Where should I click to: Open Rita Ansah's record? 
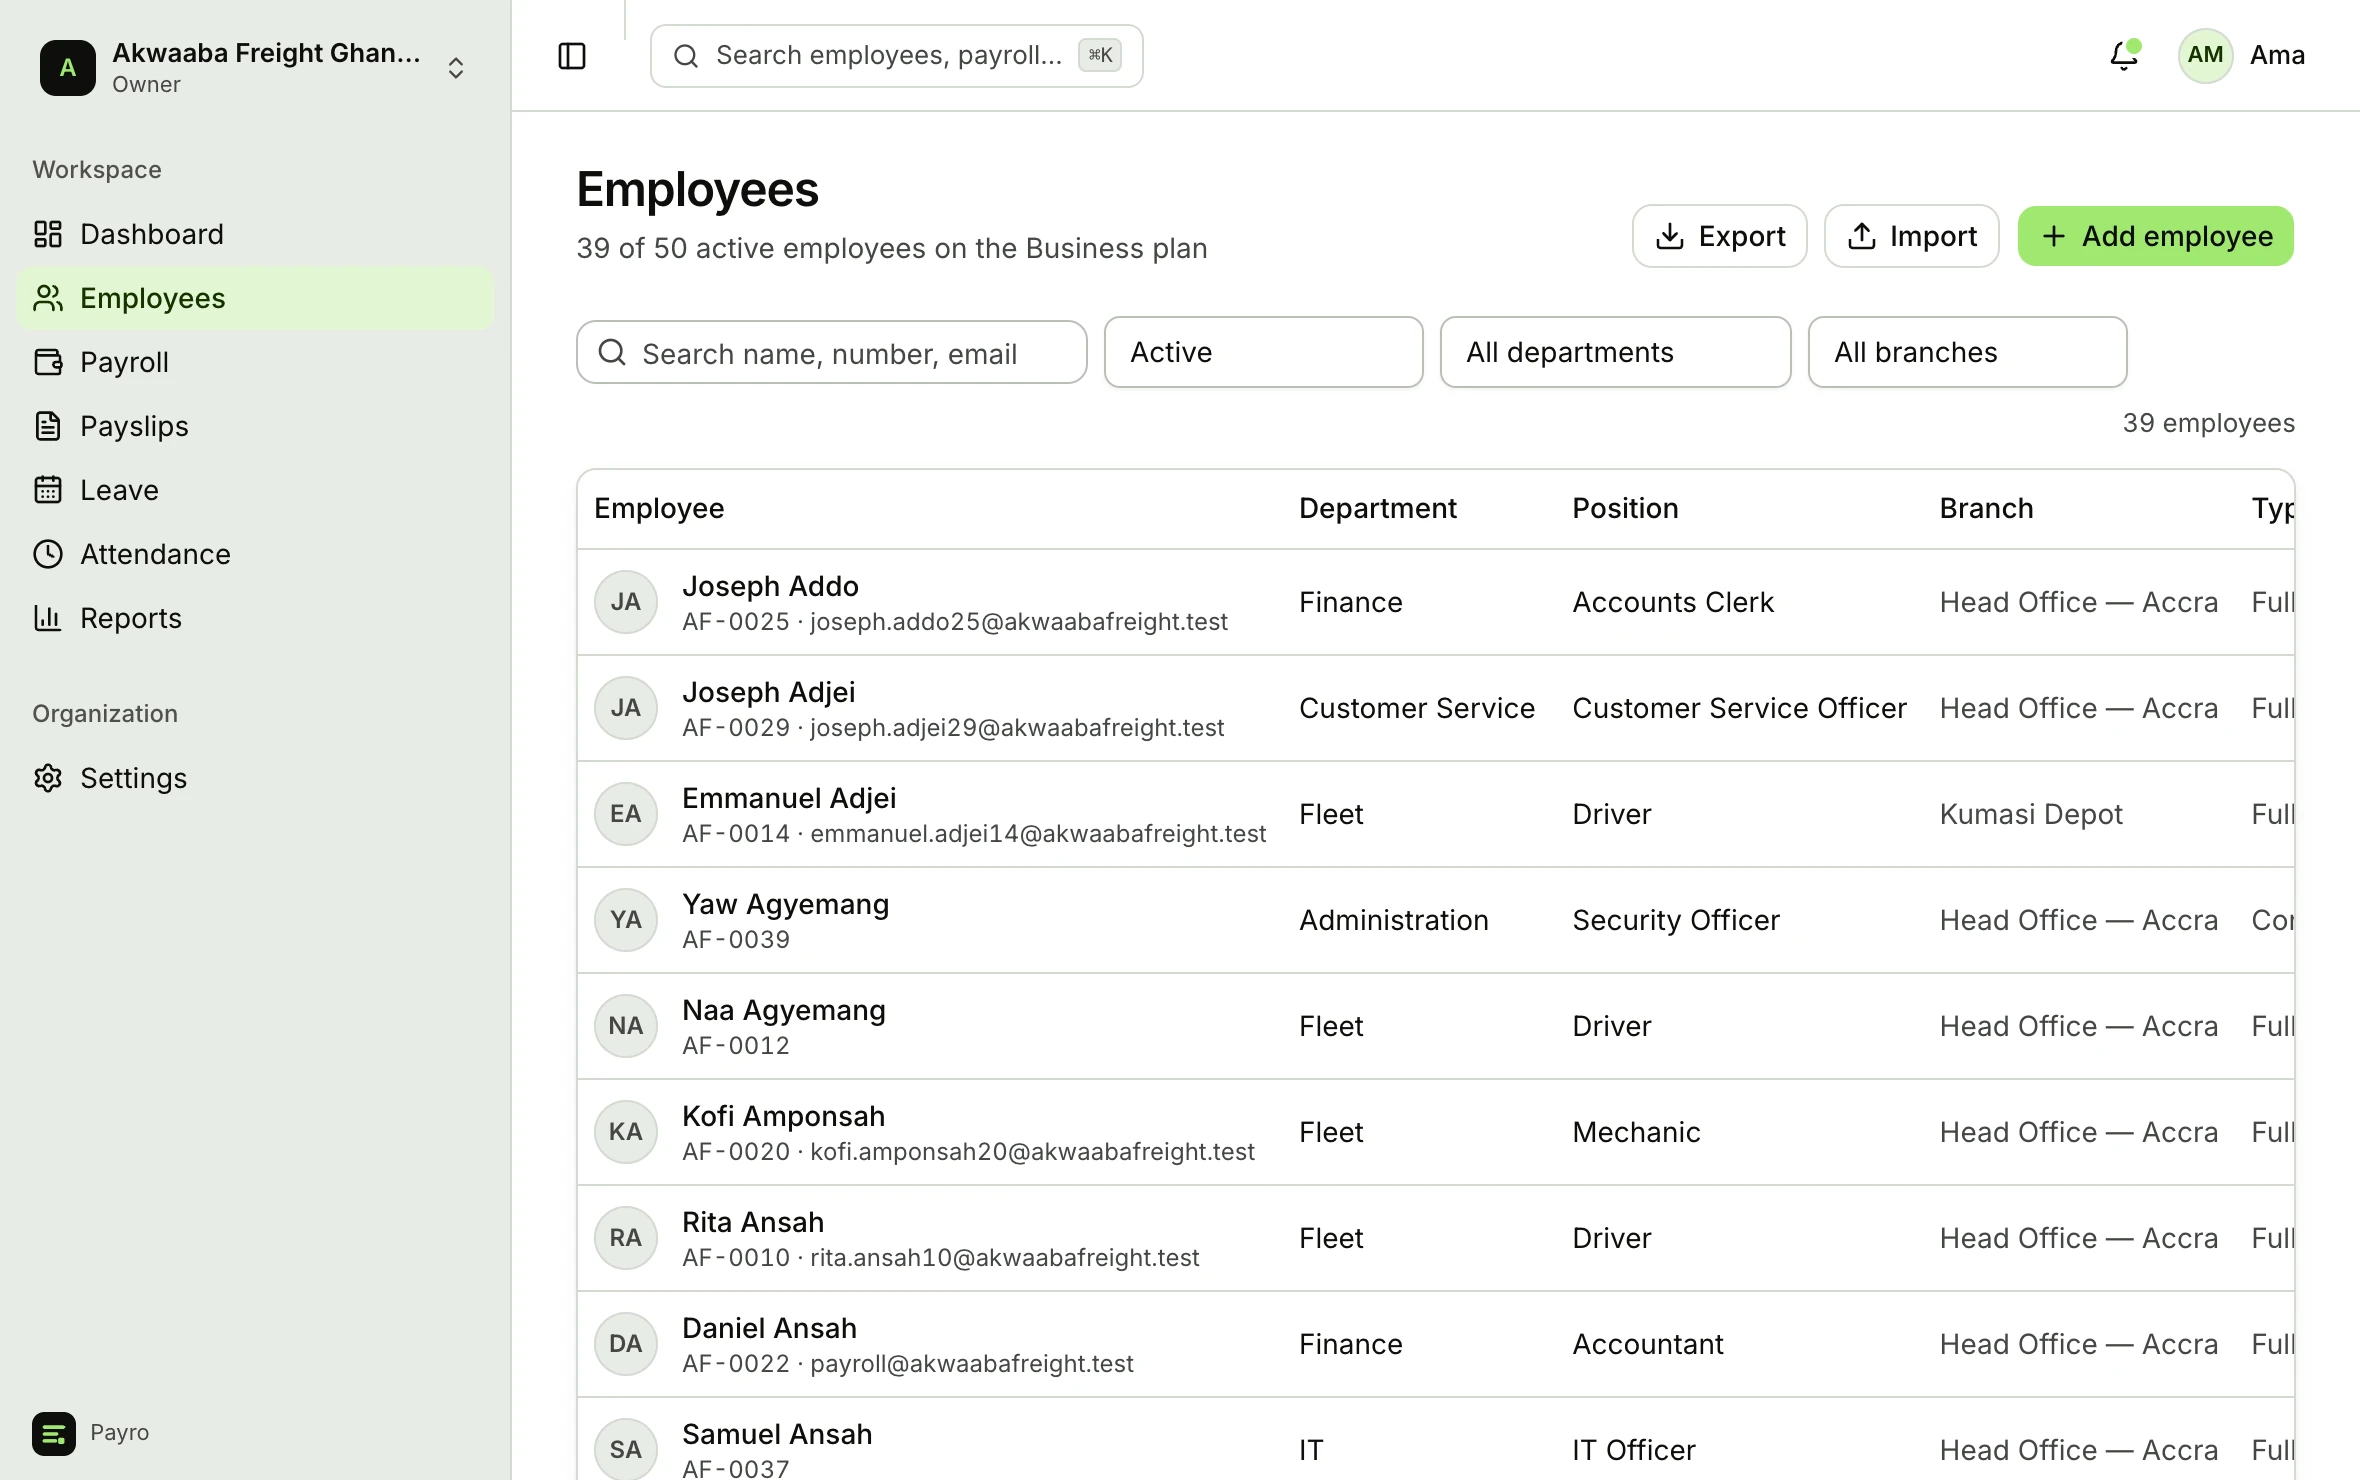click(x=1436, y=1238)
